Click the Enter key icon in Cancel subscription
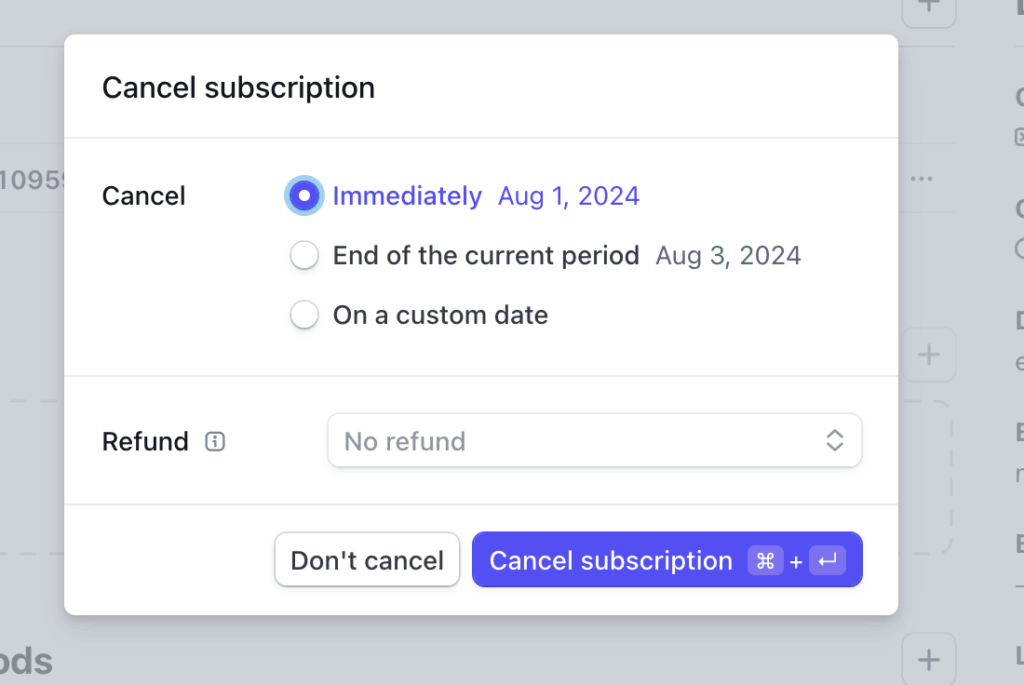This screenshot has width=1024, height=685. (827, 561)
